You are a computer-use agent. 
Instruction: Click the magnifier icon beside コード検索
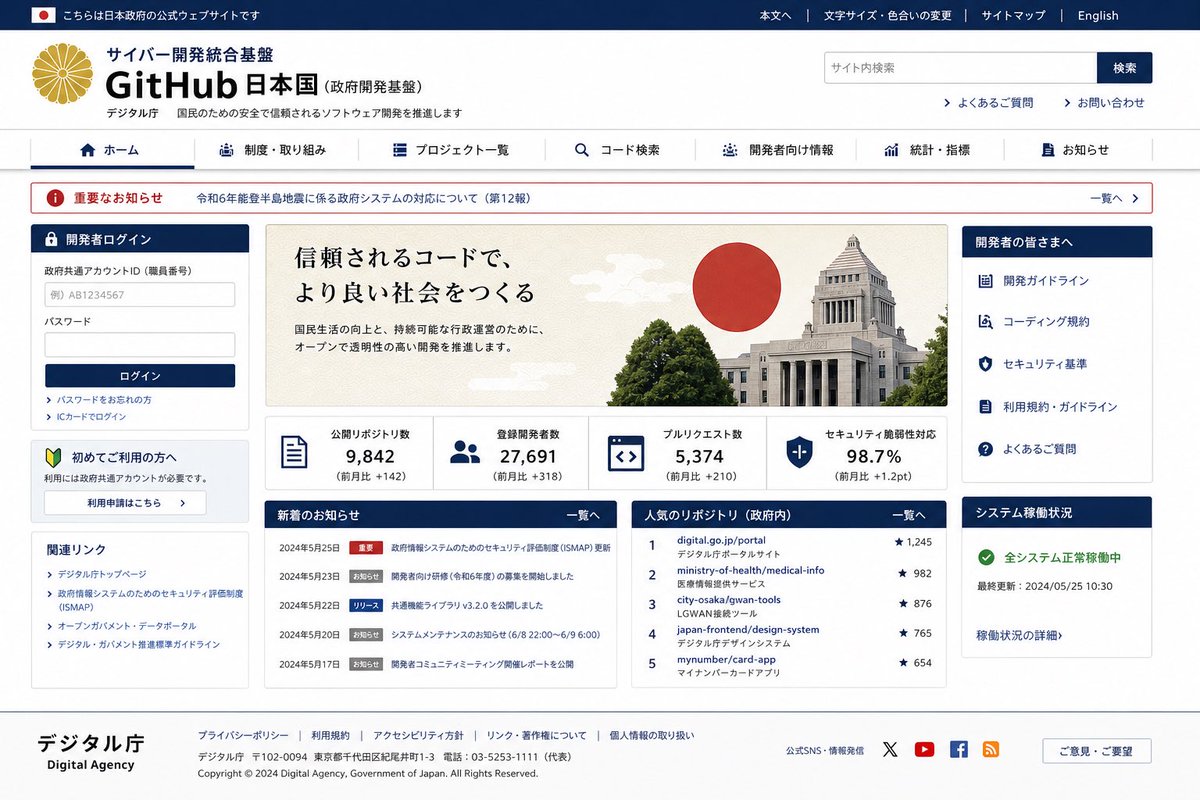[582, 150]
